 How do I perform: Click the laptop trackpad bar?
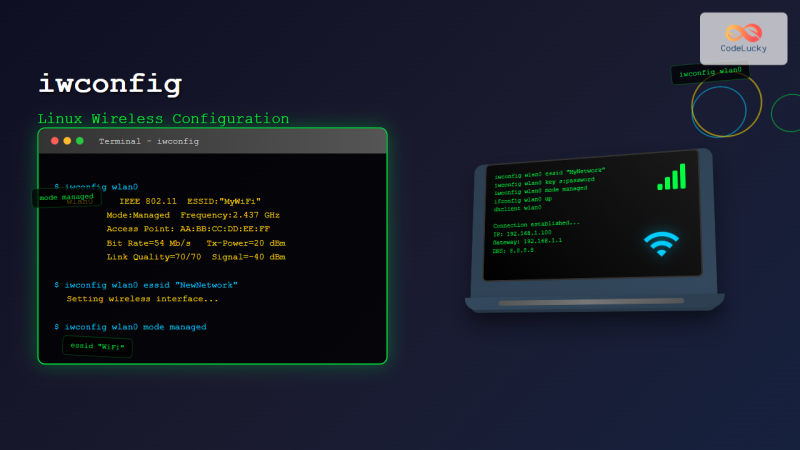point(591,300)
